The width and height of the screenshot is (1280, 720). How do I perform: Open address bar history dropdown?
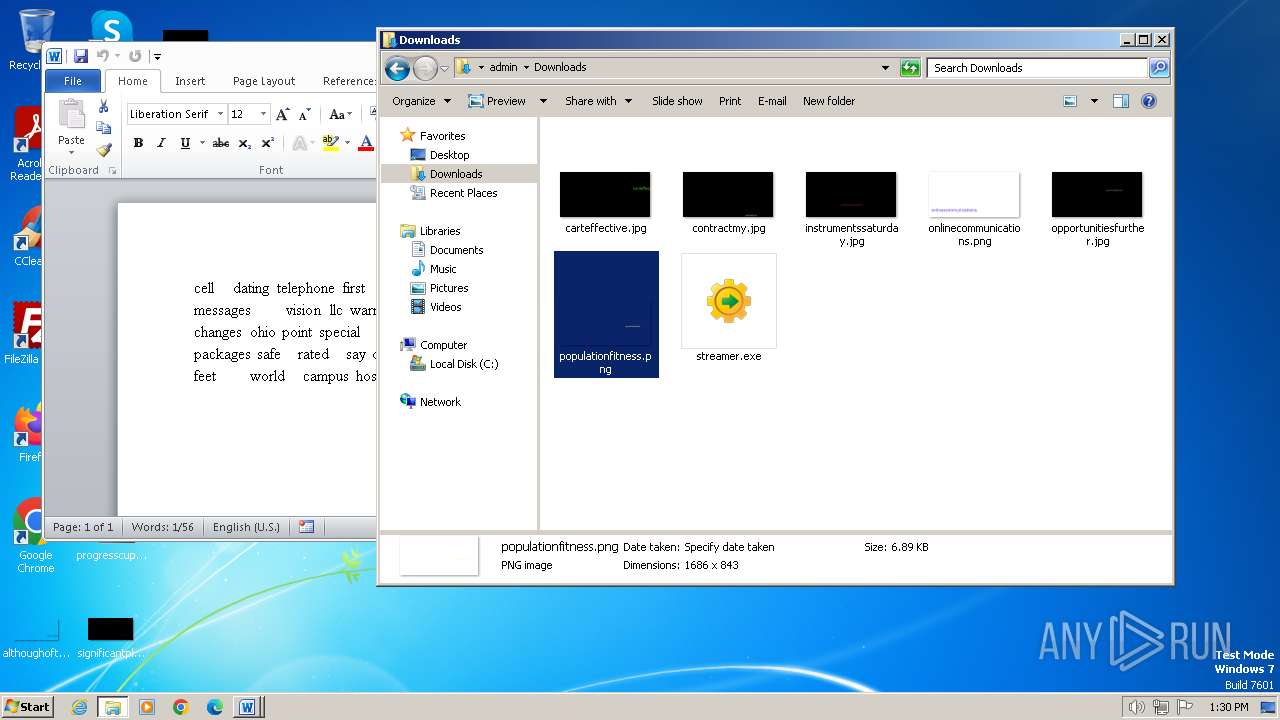[x=885, y=68]
